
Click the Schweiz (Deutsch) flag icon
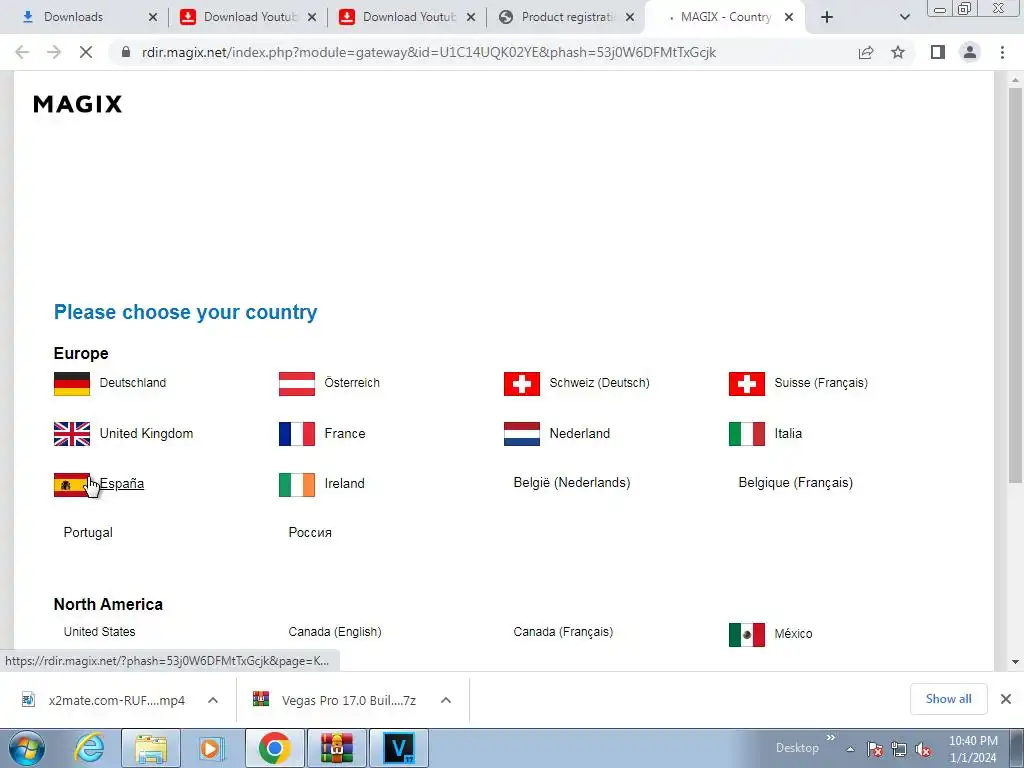click(x=522, y=383)
